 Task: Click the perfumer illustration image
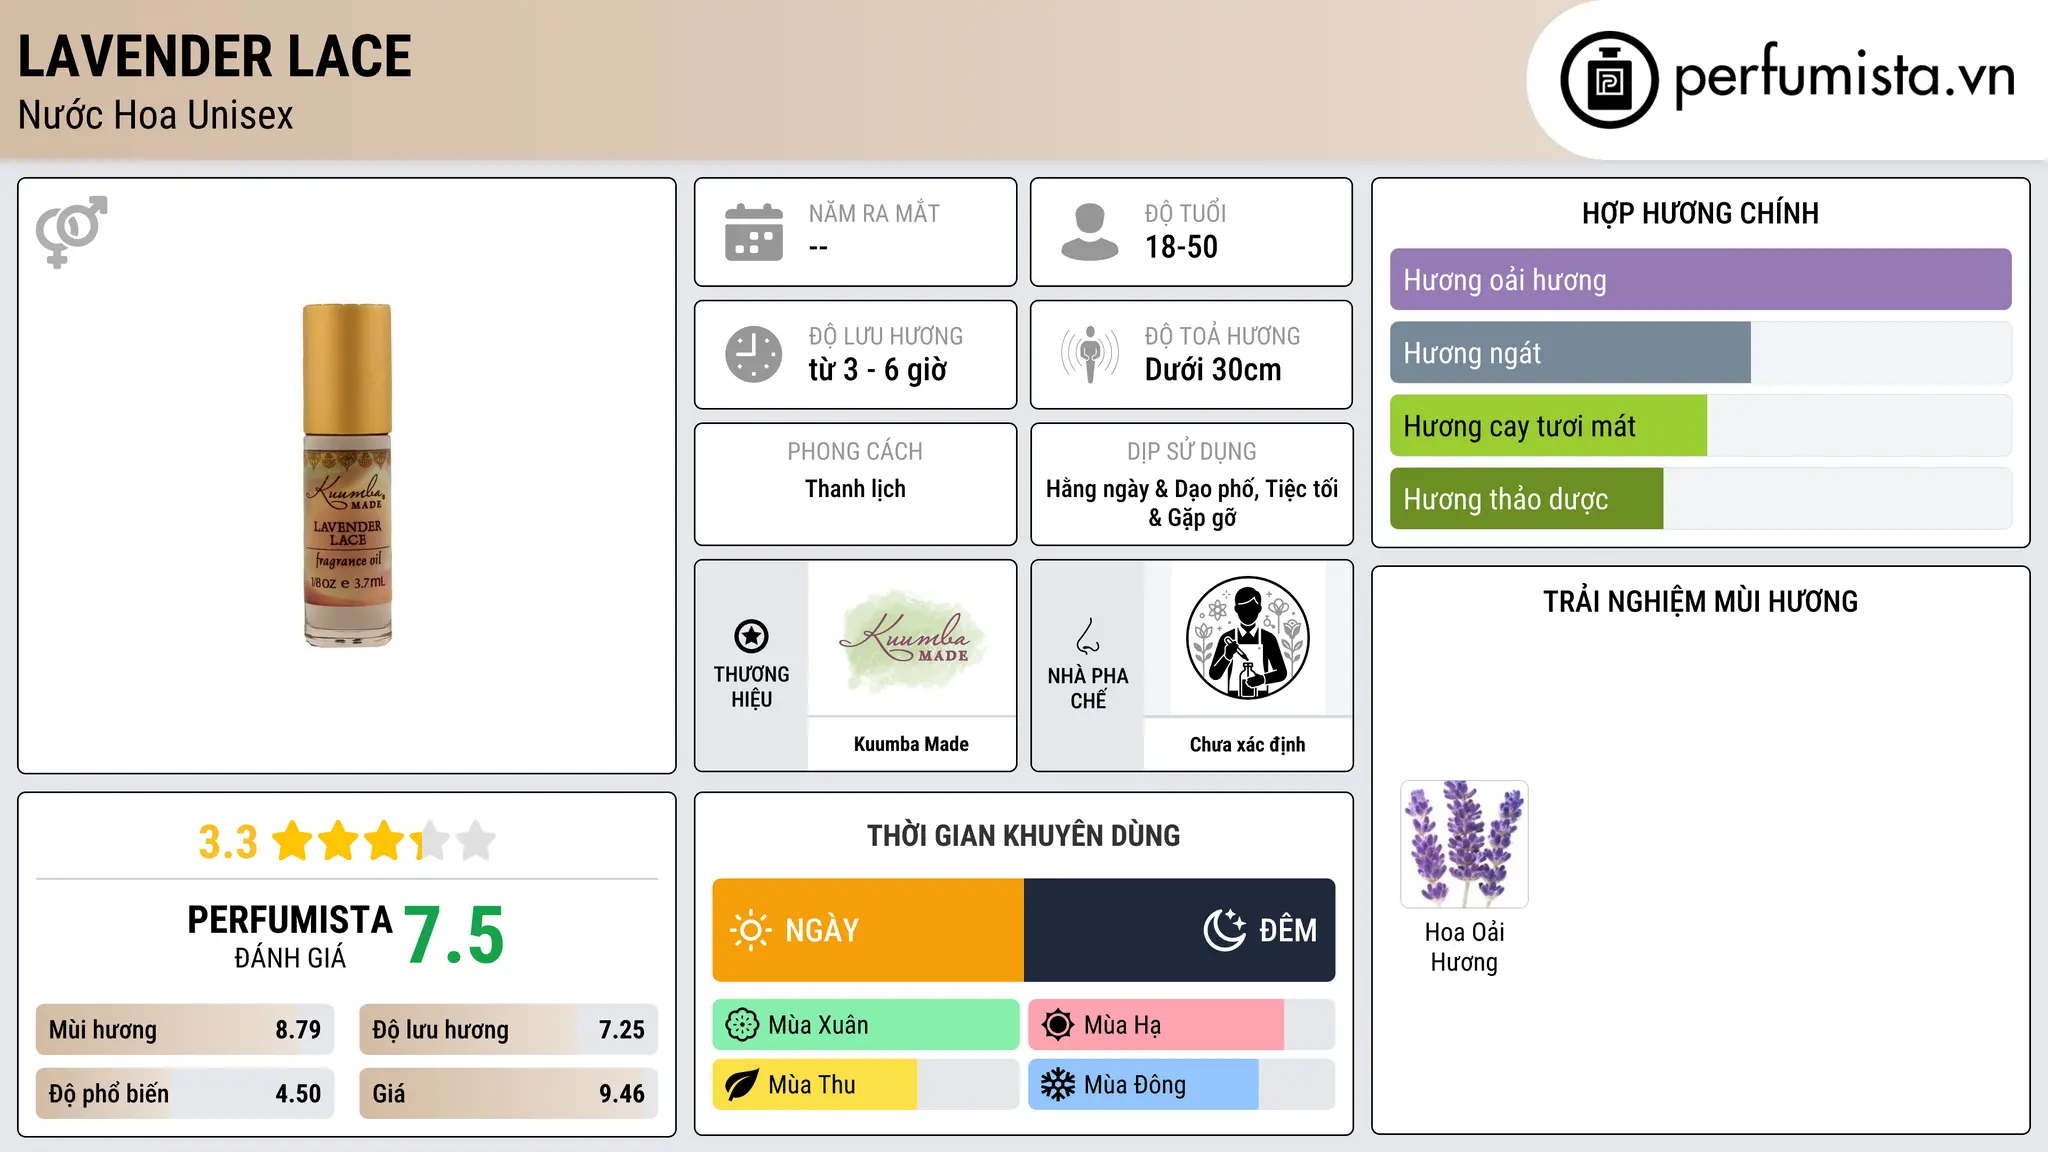tap(1247, 638)
